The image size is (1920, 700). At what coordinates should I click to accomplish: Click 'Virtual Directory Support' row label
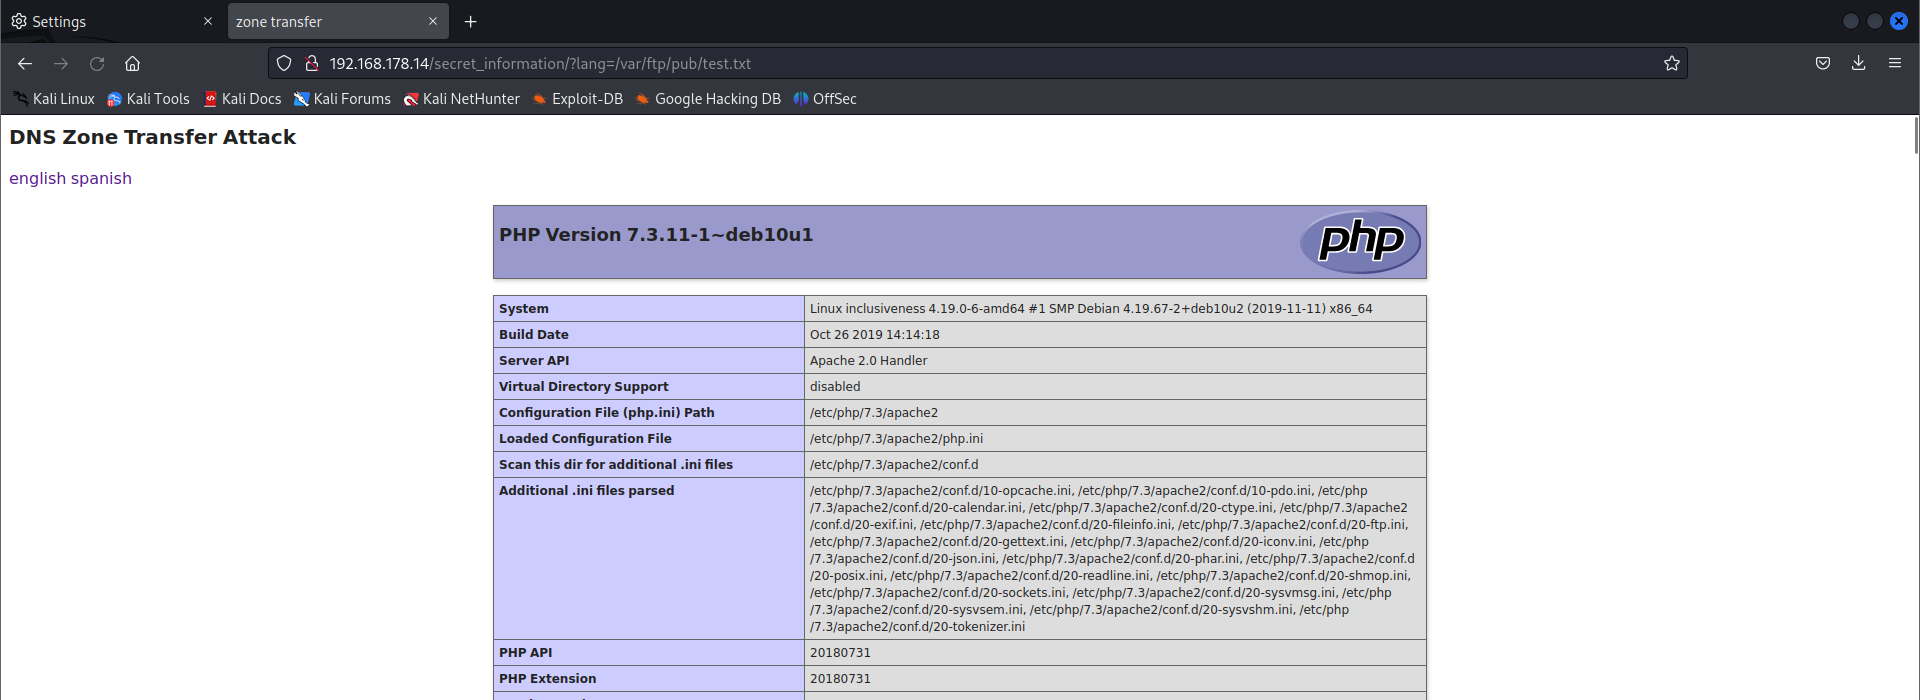coord(584,387)
